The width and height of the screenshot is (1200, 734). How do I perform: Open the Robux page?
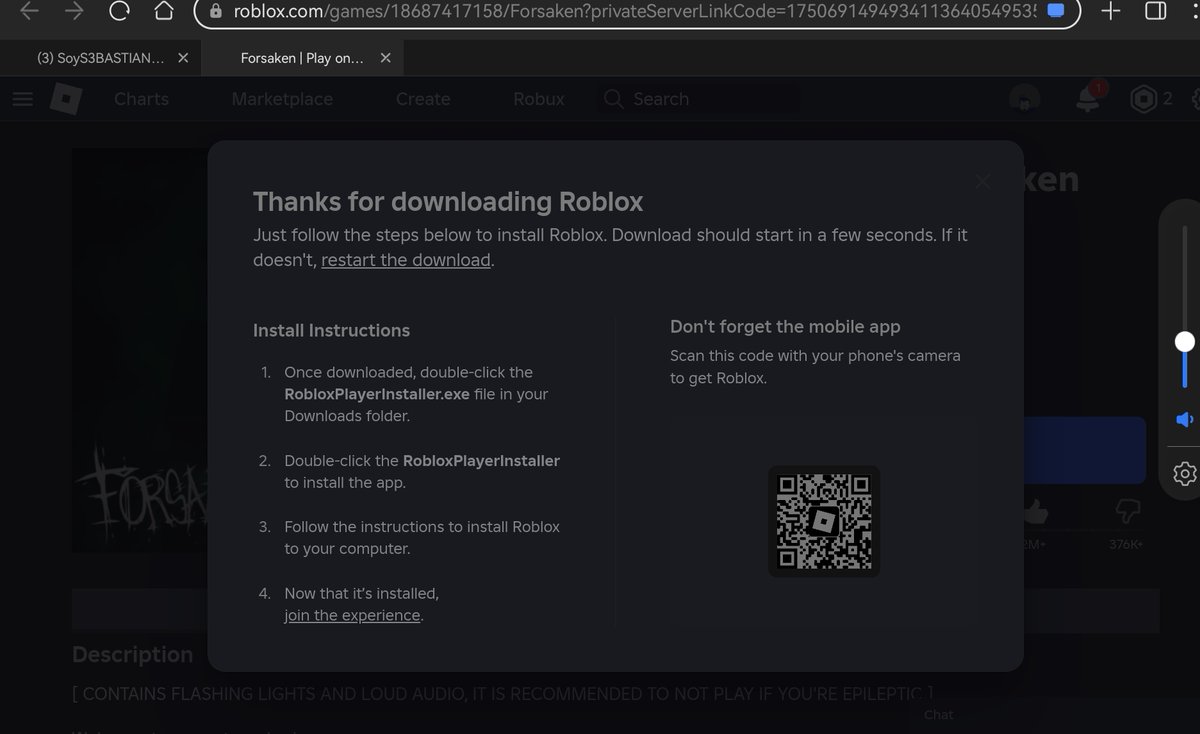[x=539, y=99]
